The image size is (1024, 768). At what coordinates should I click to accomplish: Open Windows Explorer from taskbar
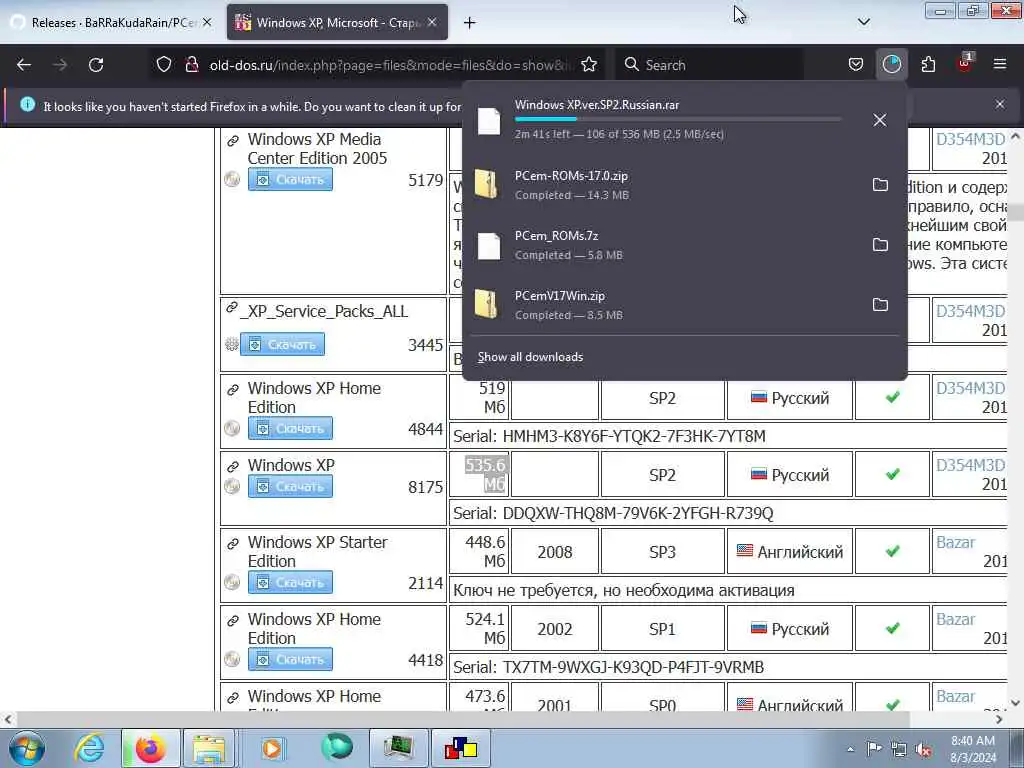(209, 748)
